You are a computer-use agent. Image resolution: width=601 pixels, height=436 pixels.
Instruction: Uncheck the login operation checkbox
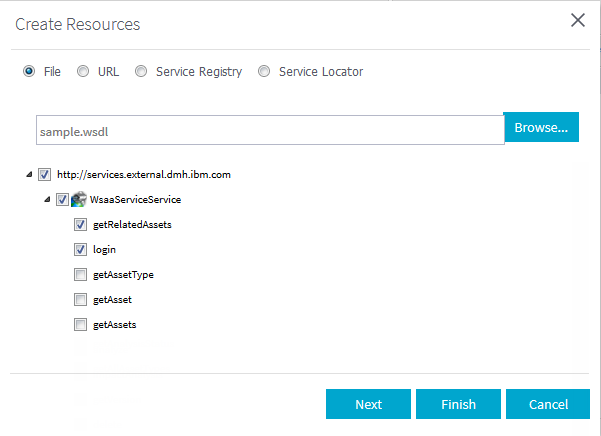[80, 250]
